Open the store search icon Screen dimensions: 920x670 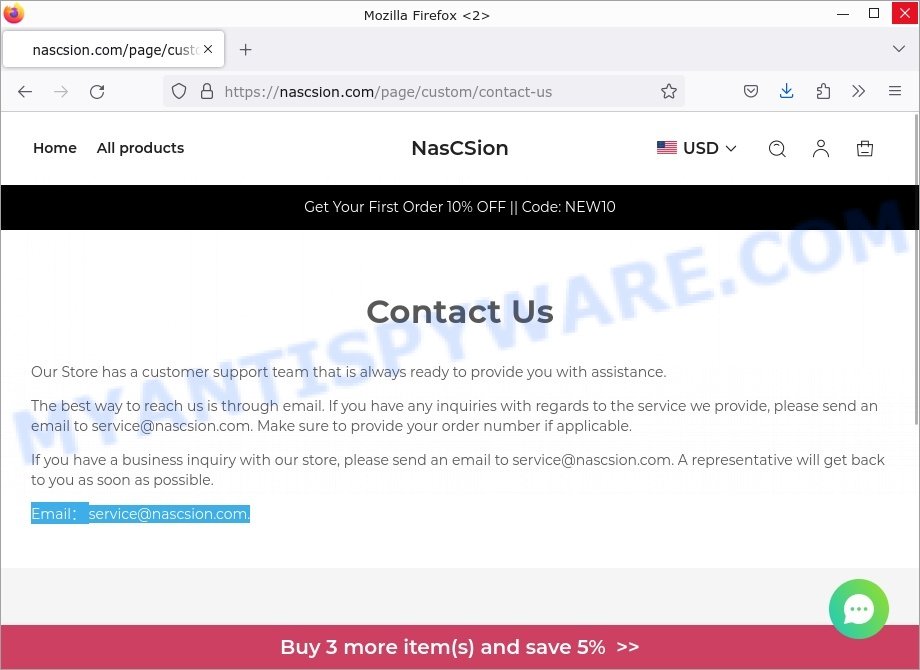(x=777, y=148)
